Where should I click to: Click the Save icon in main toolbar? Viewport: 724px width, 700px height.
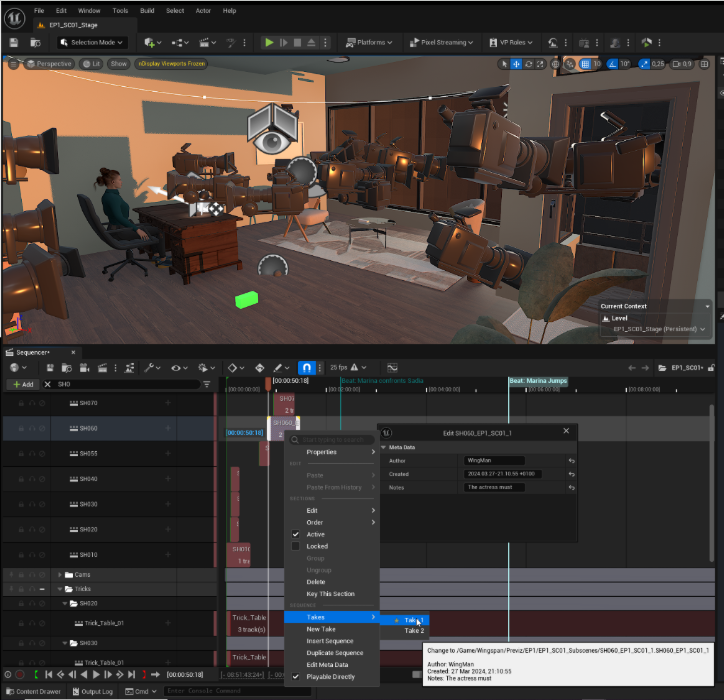[14, 43]
